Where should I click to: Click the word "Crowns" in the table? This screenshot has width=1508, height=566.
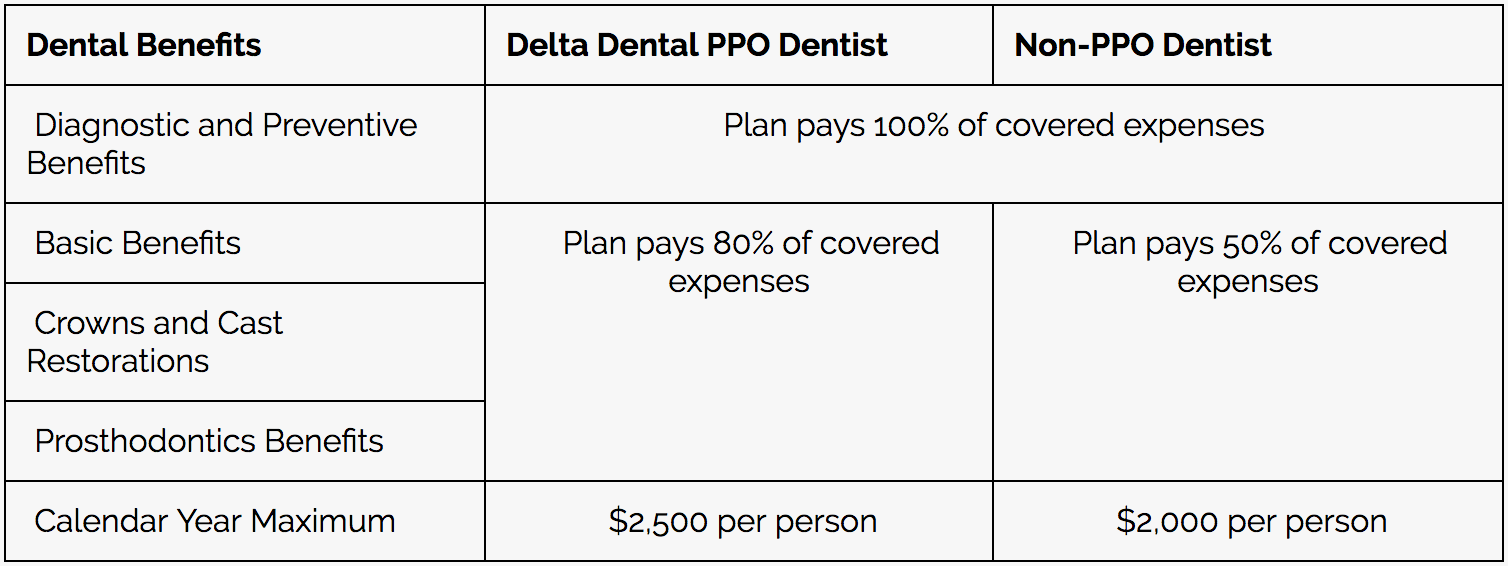(83, 323)
